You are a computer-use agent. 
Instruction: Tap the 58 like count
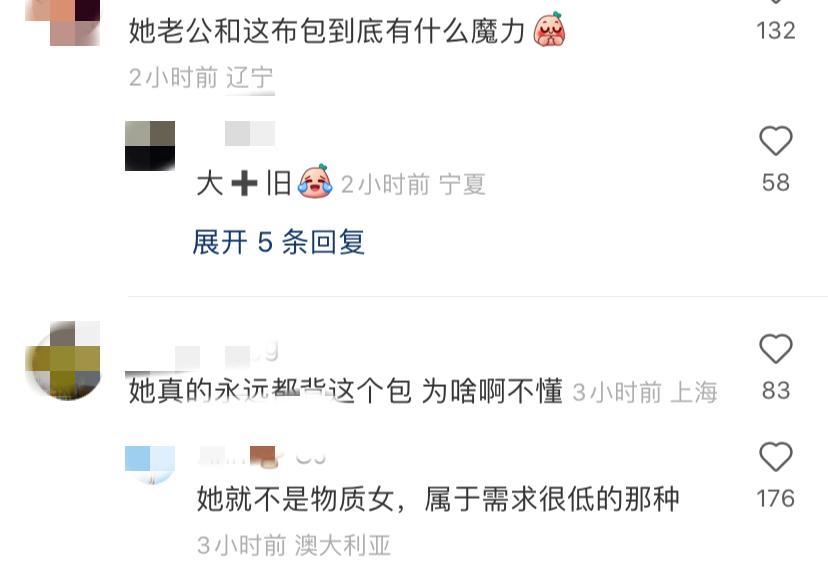(x=776, y=183)
